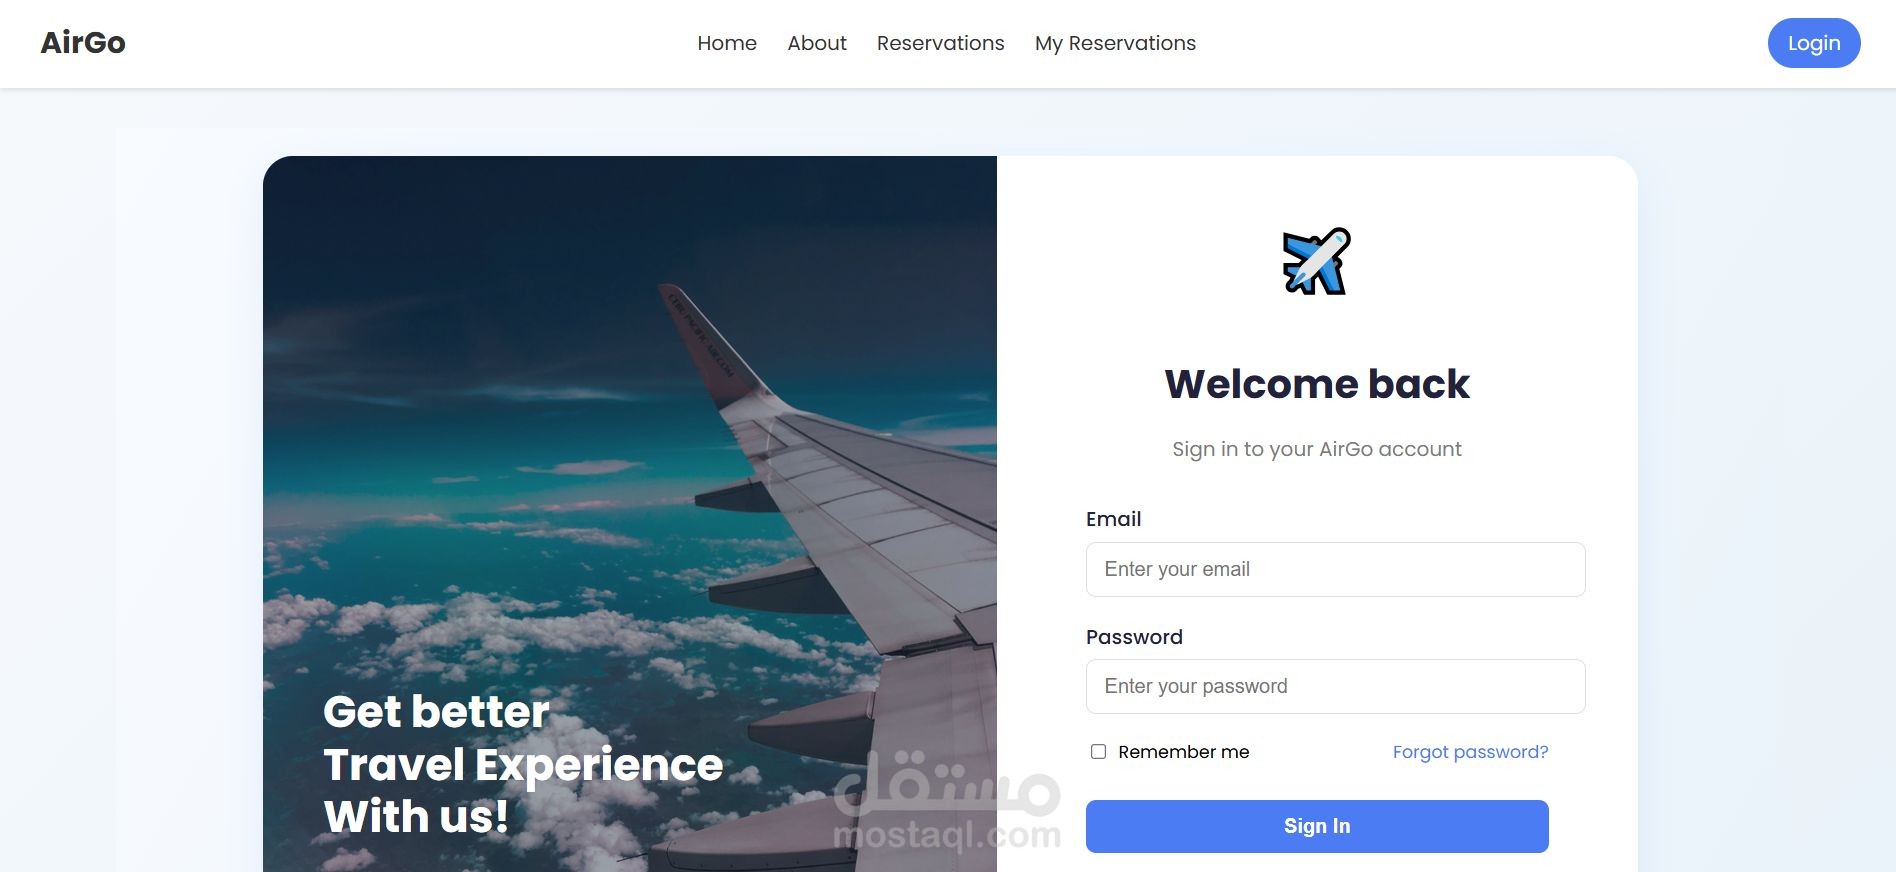1896x872 pixels.
Task: Click the Welcome back heading
Action: [1317, 384]
